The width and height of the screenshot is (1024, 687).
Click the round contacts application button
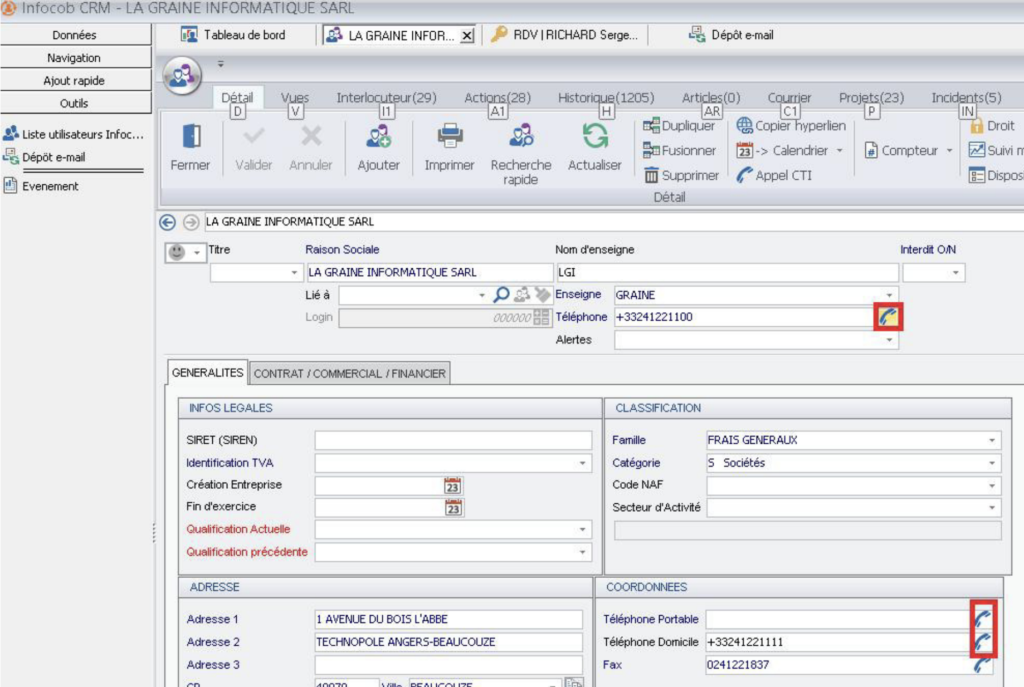click(x=182, y=76)
